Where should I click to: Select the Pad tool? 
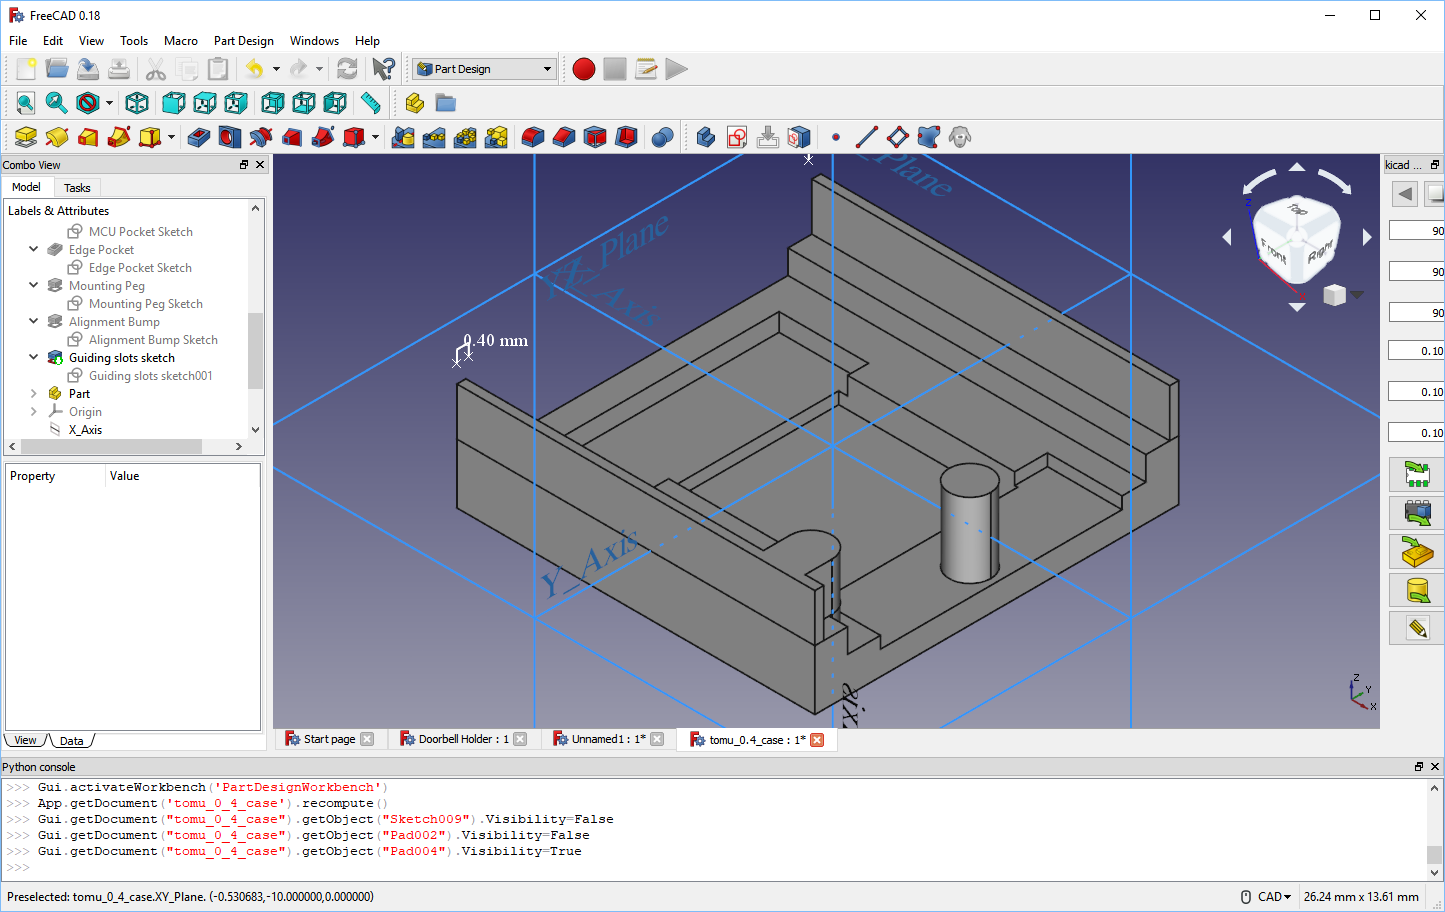click(24, 137)
